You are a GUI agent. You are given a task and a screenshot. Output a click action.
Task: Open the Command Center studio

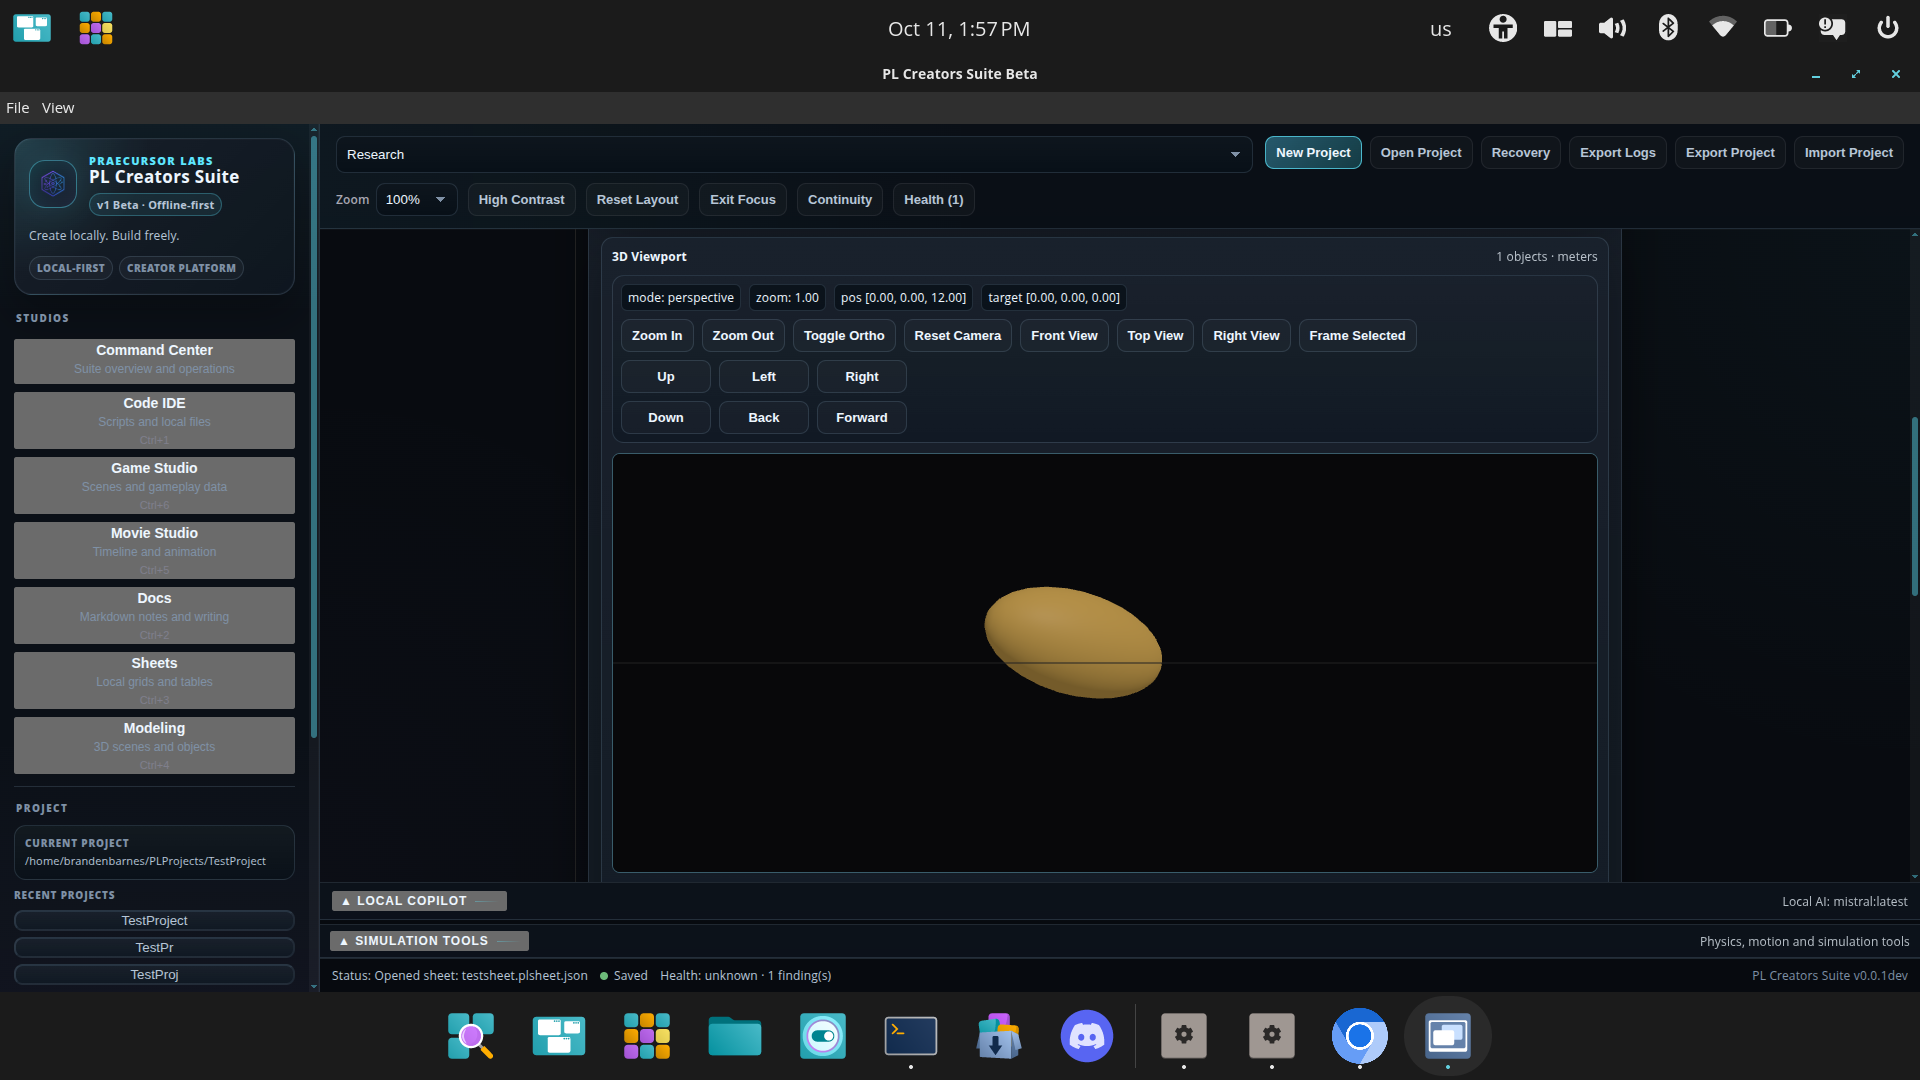pos(154,360)
